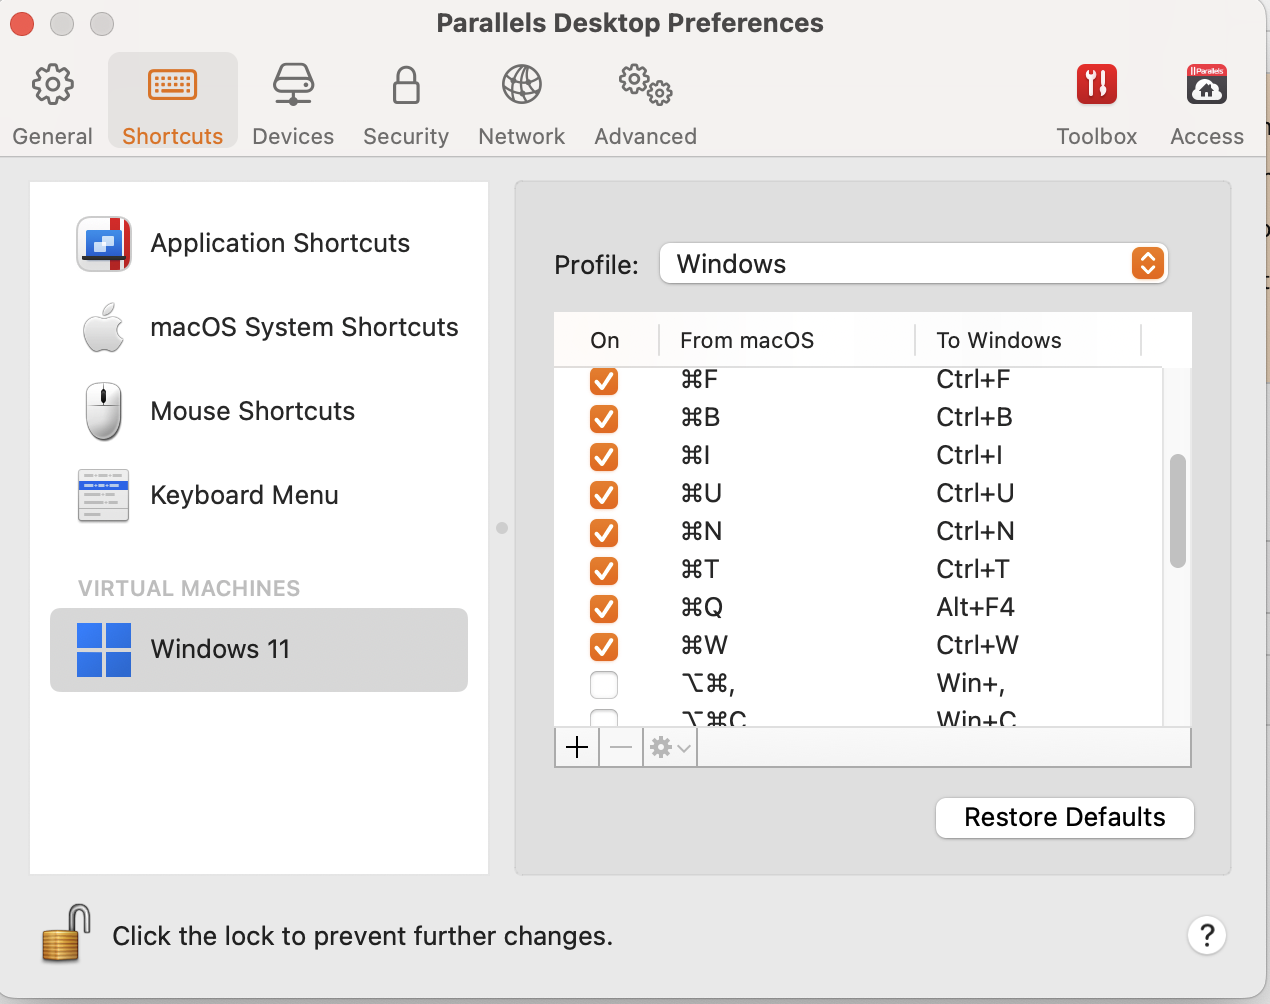1270x1004 pixels.
Task: Click the help question mark button
Action: (x=1207, y=935)
